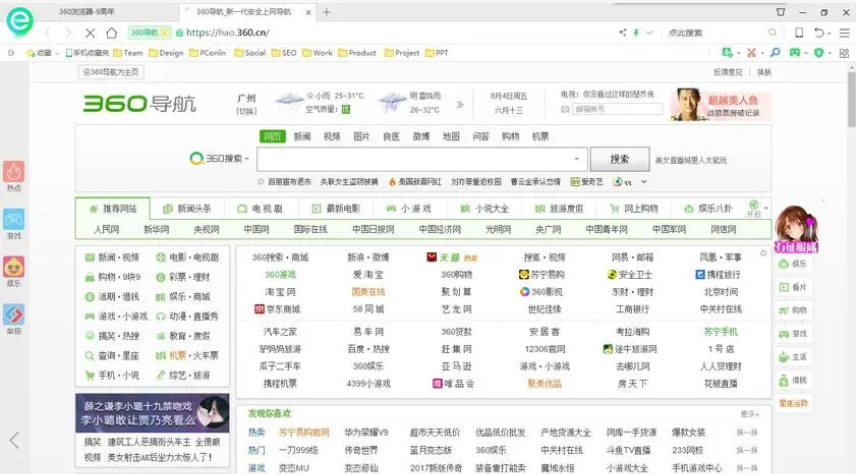The image size is (856, 474).
Task: Open the skin shirt icon in title bar
Action: click(x=781, y=11)
